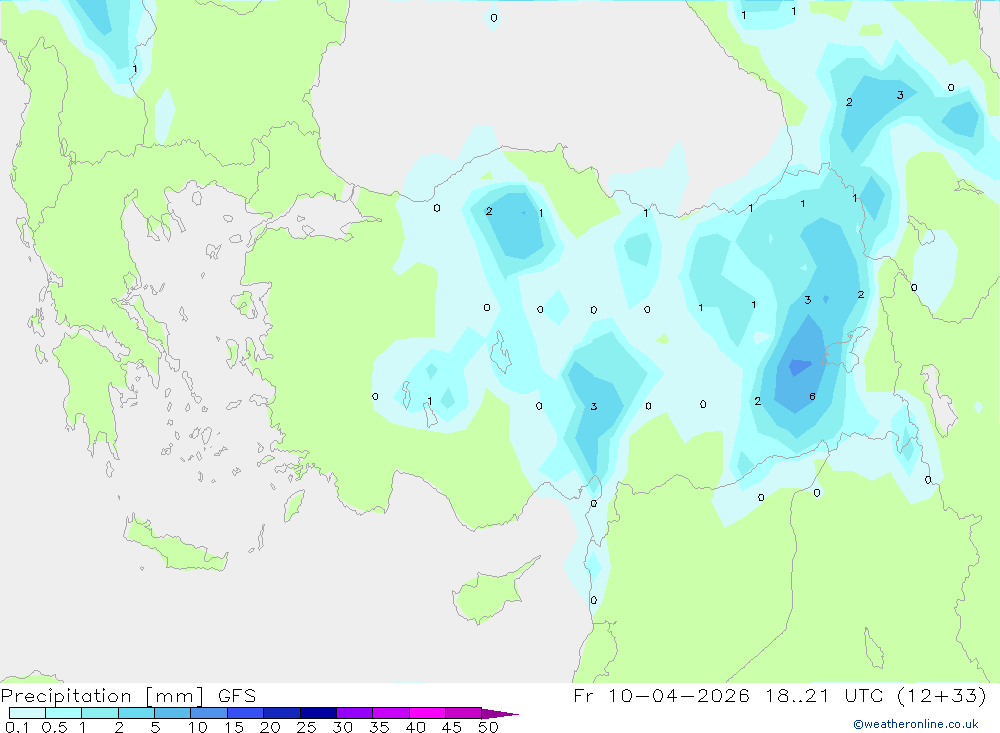The image size is (1000, 733).
Task: Click the legend label '10'
Action: (198, 727)
